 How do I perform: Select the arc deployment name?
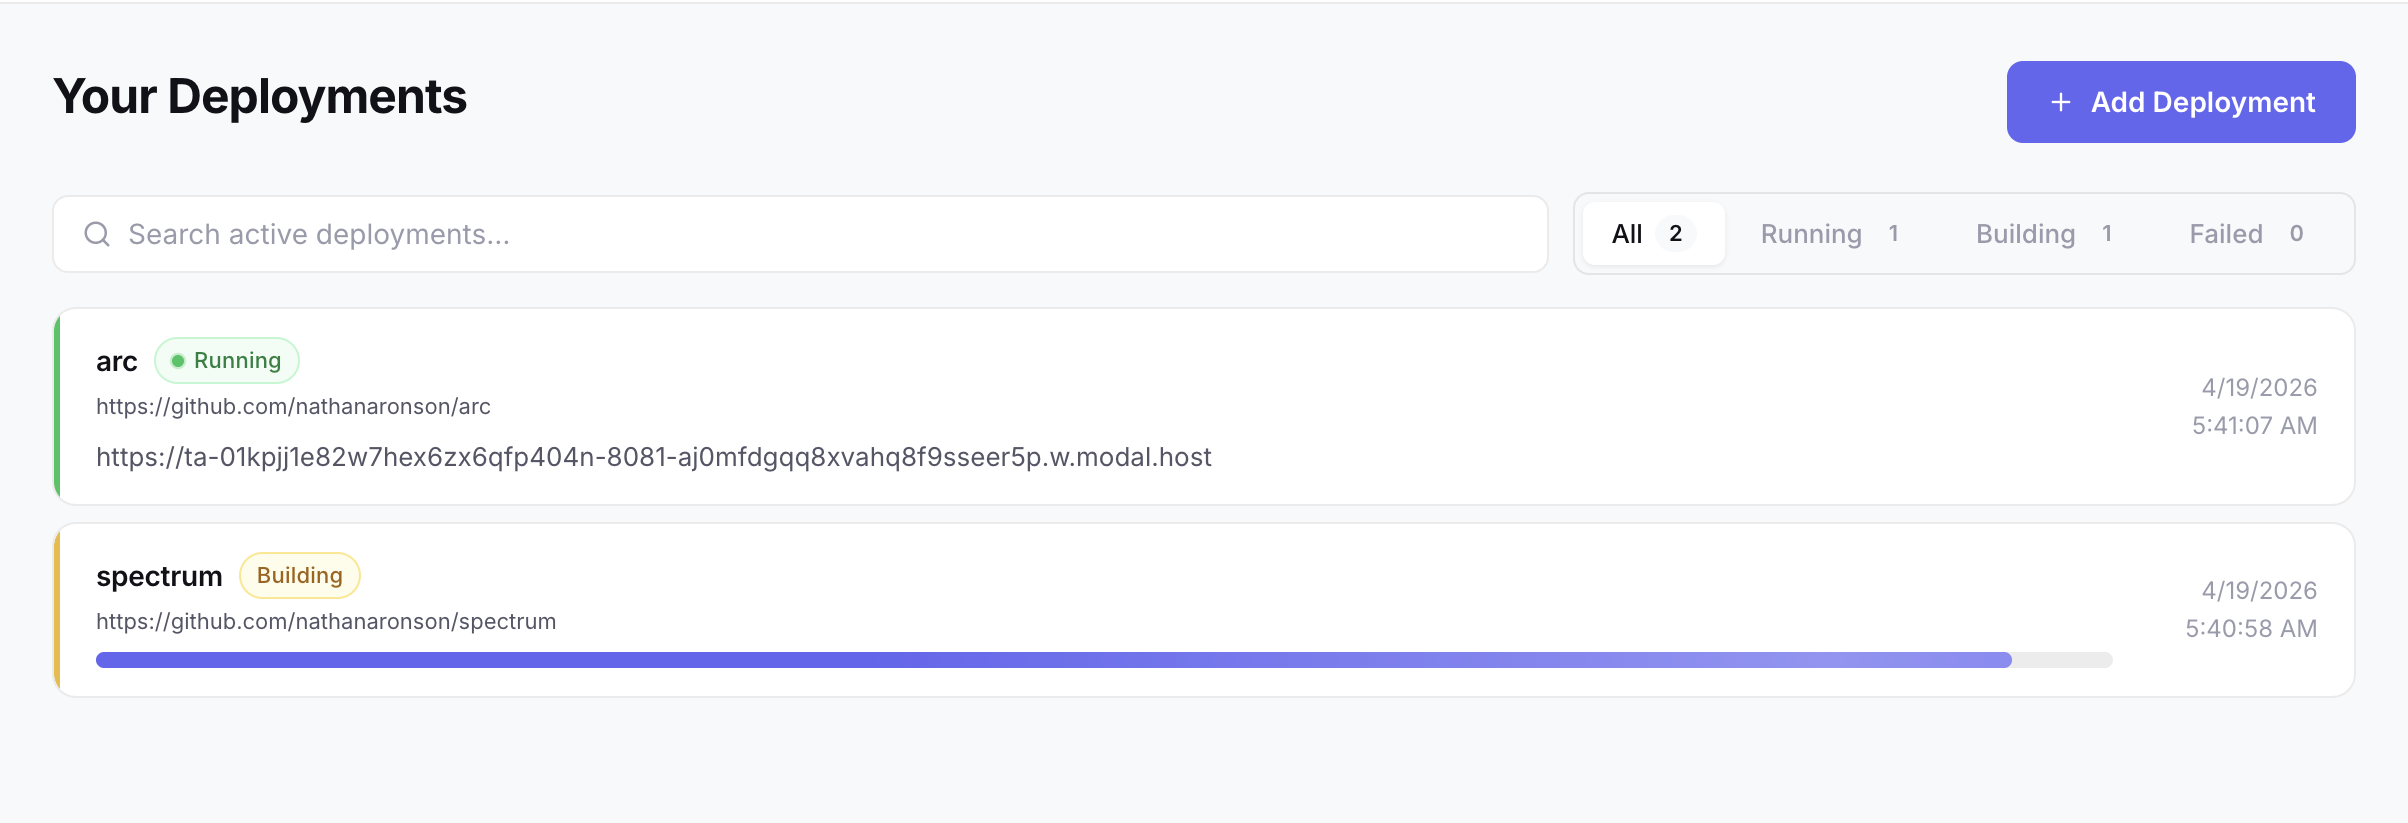click(117, 361)
